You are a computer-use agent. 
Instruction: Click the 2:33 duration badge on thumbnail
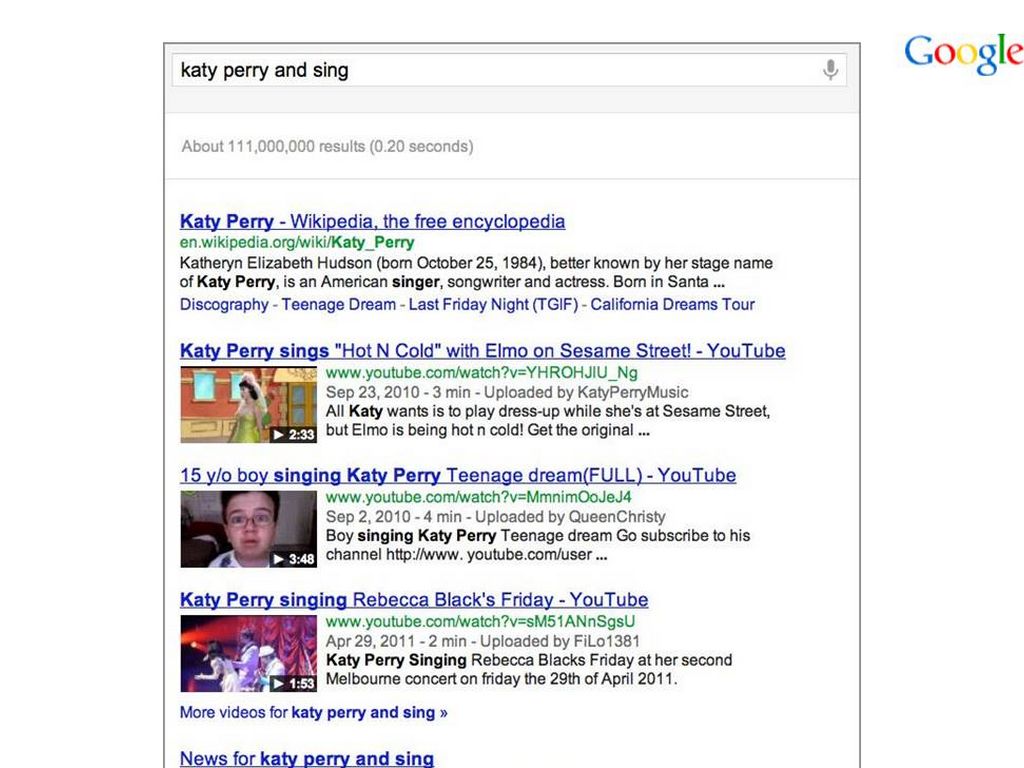click(x=293, y=434)
